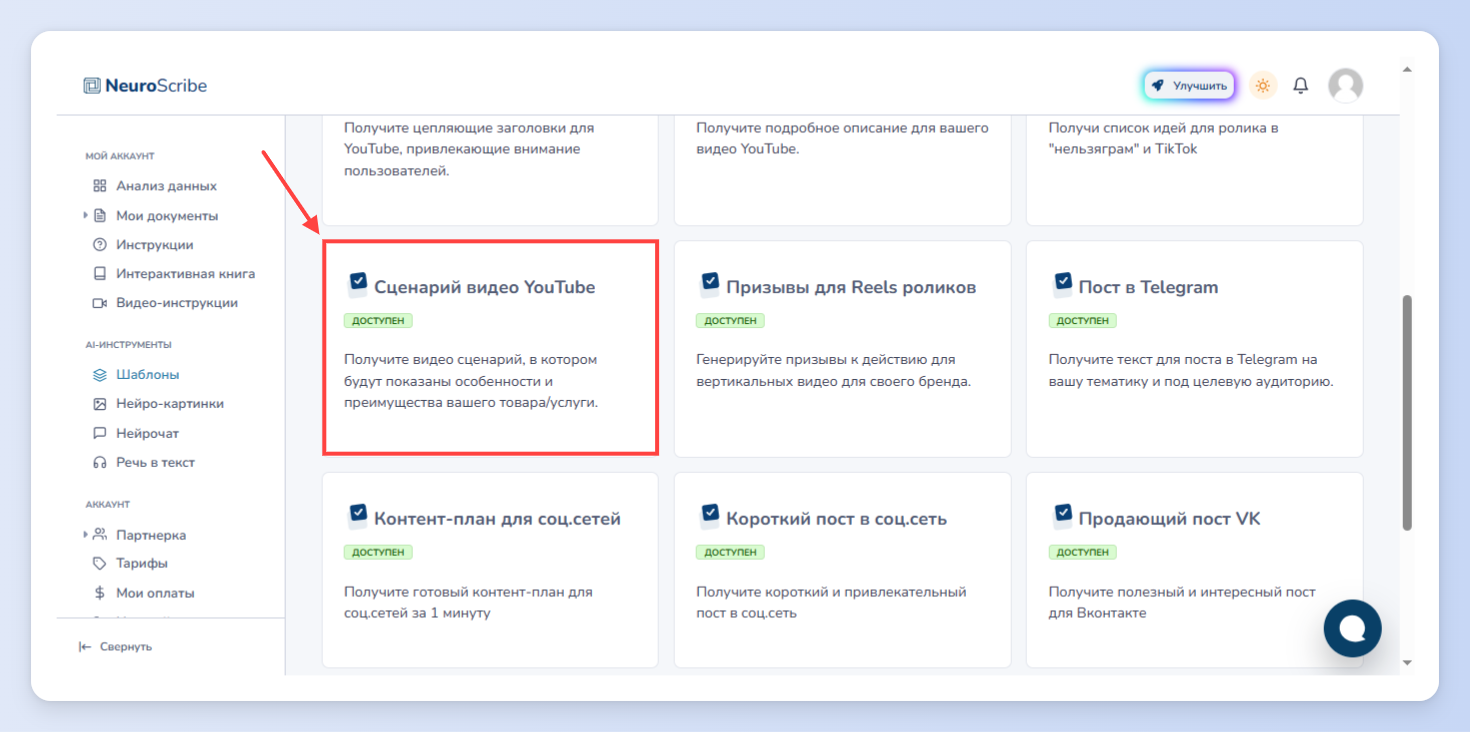The height and width of the screenshot is (732, 1470).
Task: Select Шаблоны in the sidebar
Action: 148,375
